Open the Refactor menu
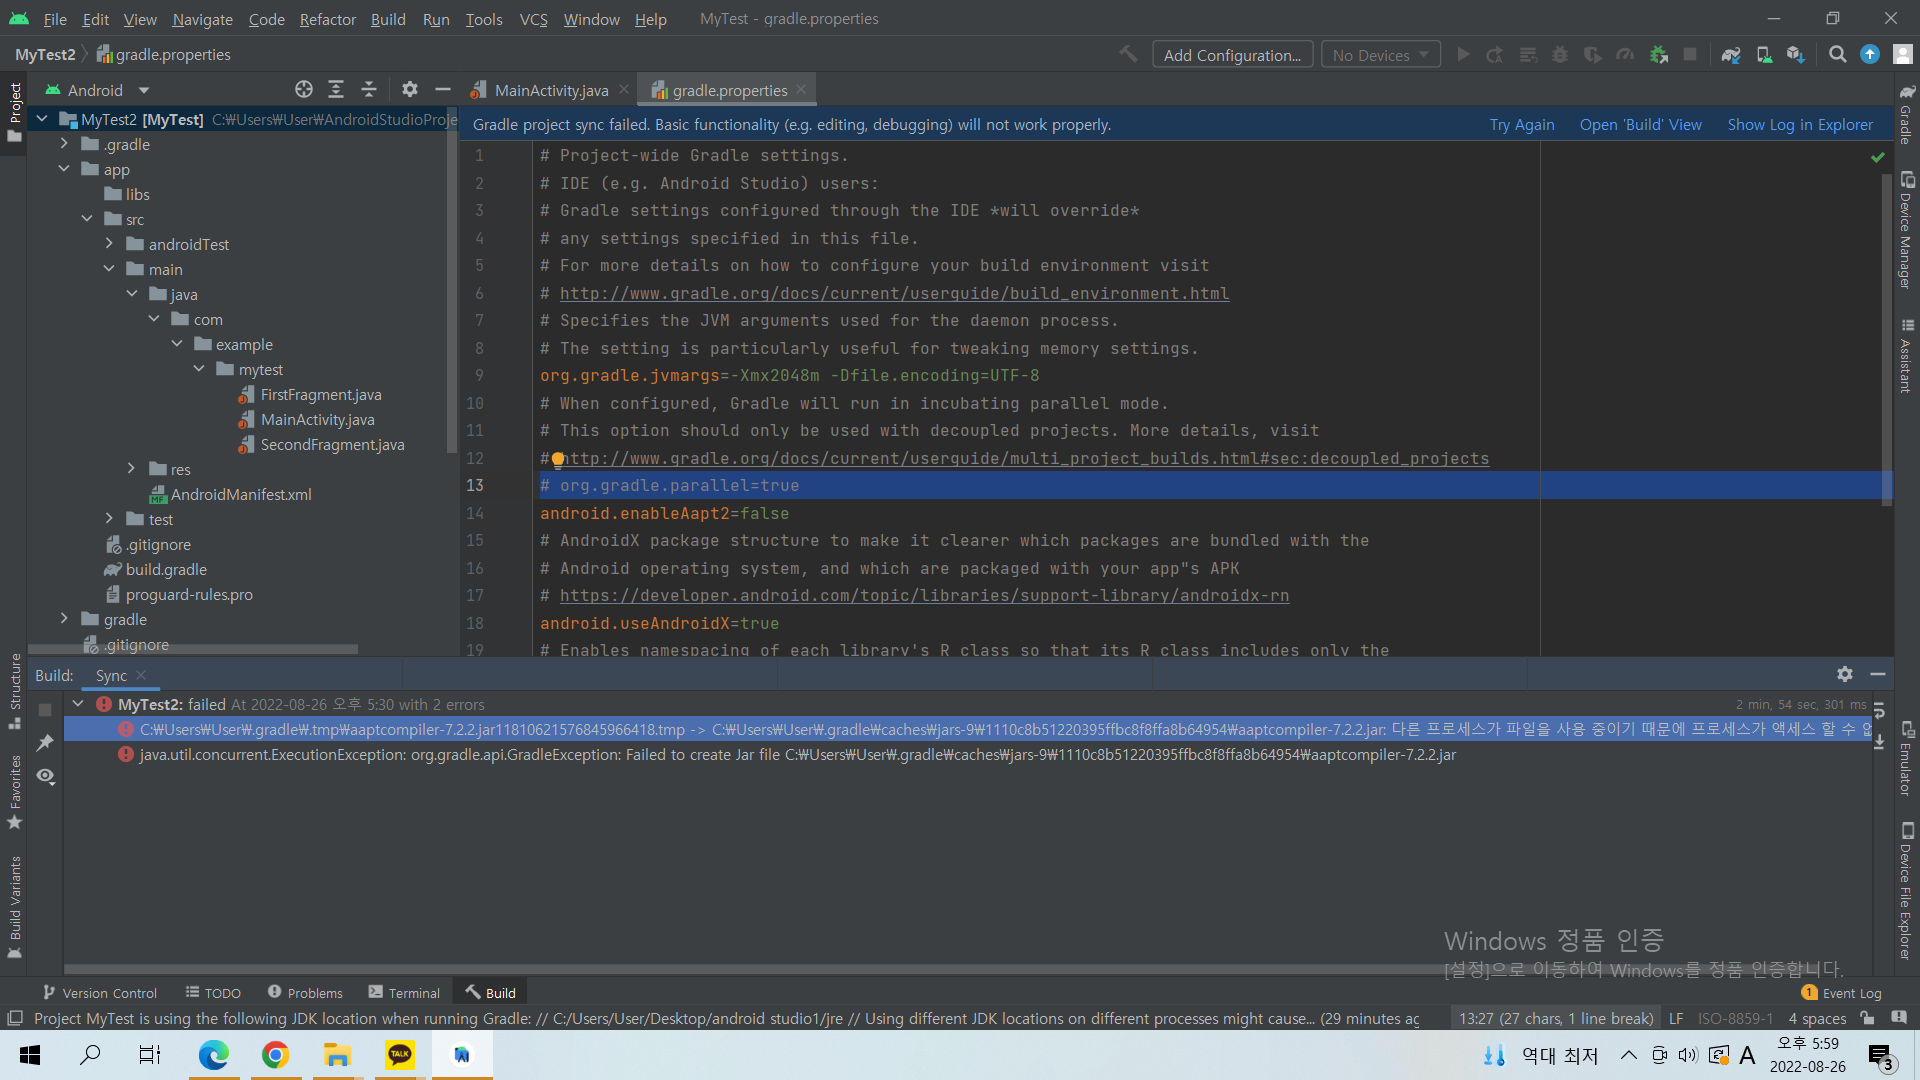This screenshot has height=1080, width=1920. (x=327, y=19)
